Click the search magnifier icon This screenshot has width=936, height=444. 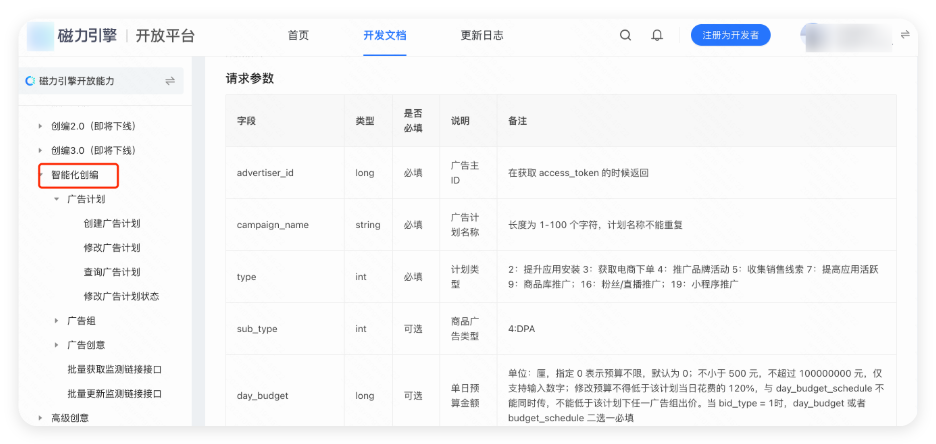pyautogui.click(x=625, y=35)
